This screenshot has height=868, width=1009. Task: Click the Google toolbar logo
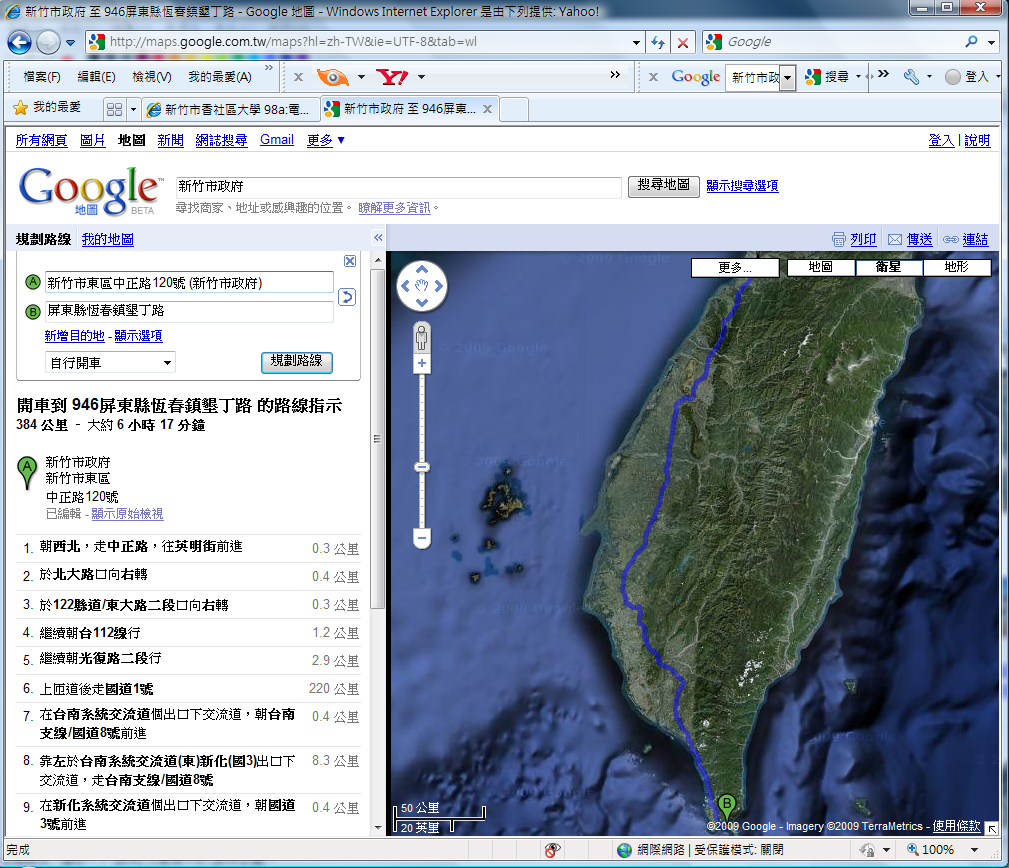pyautogui.click(x=696, y=77)
